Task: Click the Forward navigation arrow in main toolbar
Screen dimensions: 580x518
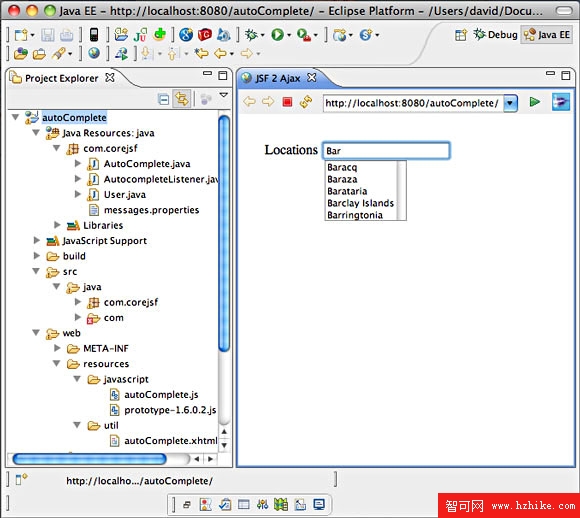Action: tap(247, 54)
